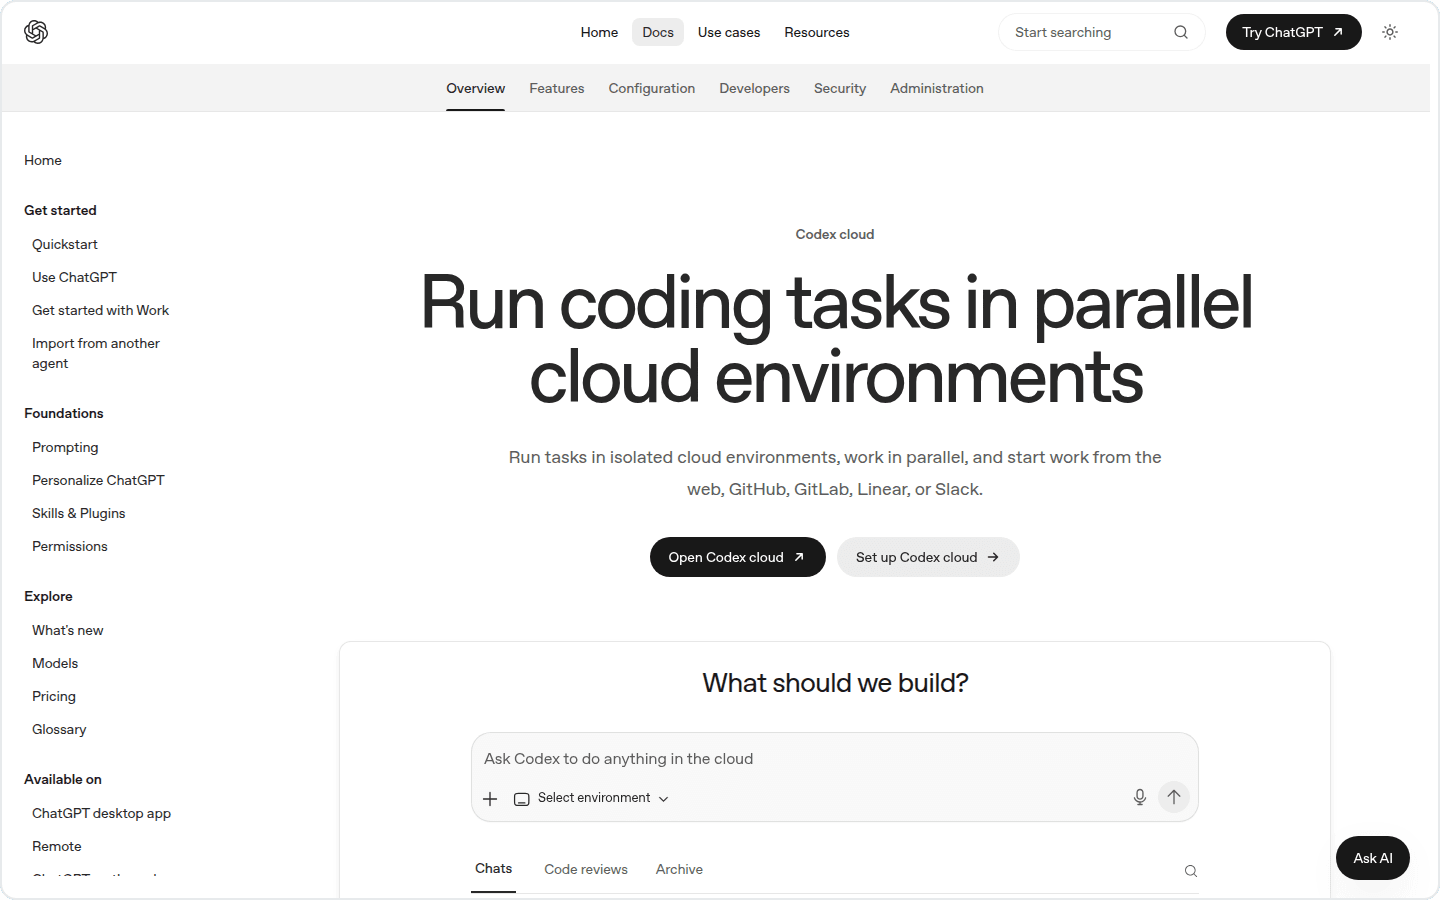
Task: Open Use cases in top navigation
Action: (x=729, y=32)
